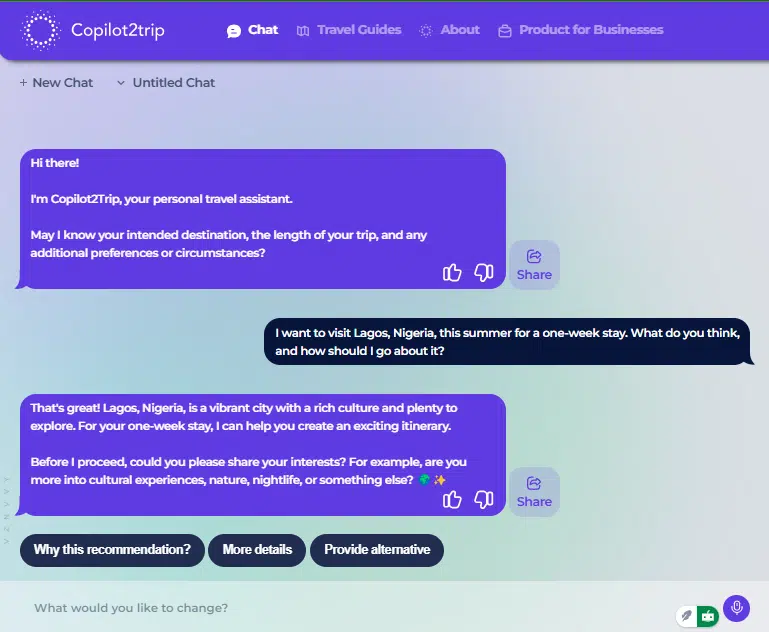769x632 pixels.
Task: Click the About dotted-circle icon
Action: 426,31
